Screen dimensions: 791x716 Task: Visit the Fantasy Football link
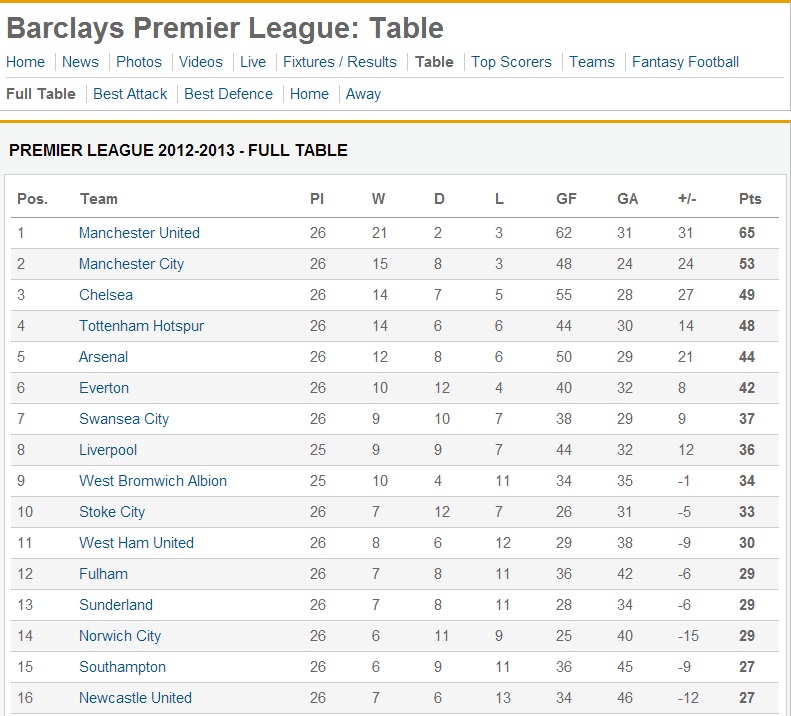686,62
